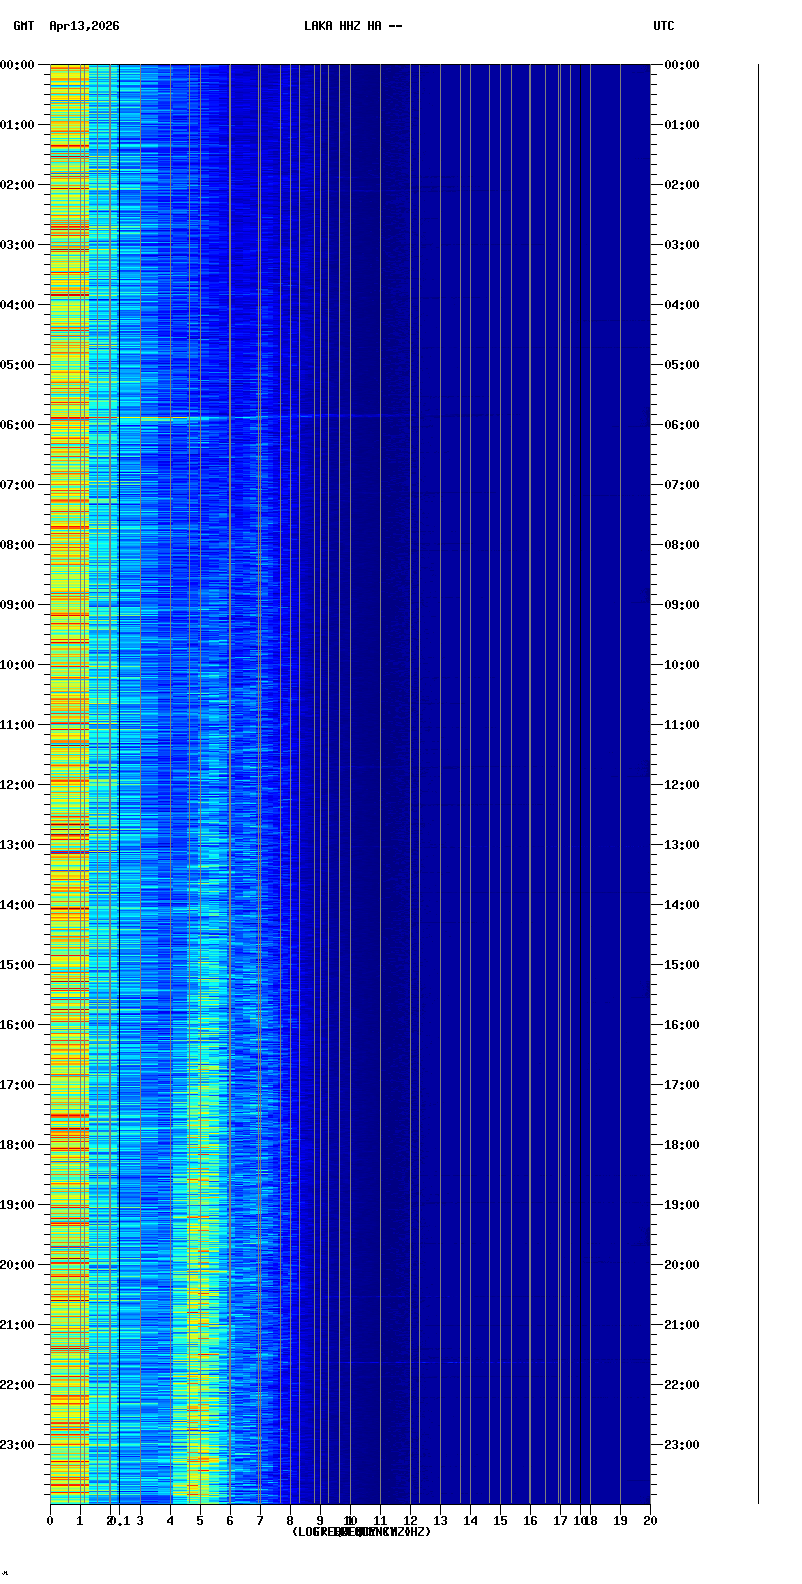
Task: Click the 21:00 label on the UTC axis
Action: [682, 1325]
